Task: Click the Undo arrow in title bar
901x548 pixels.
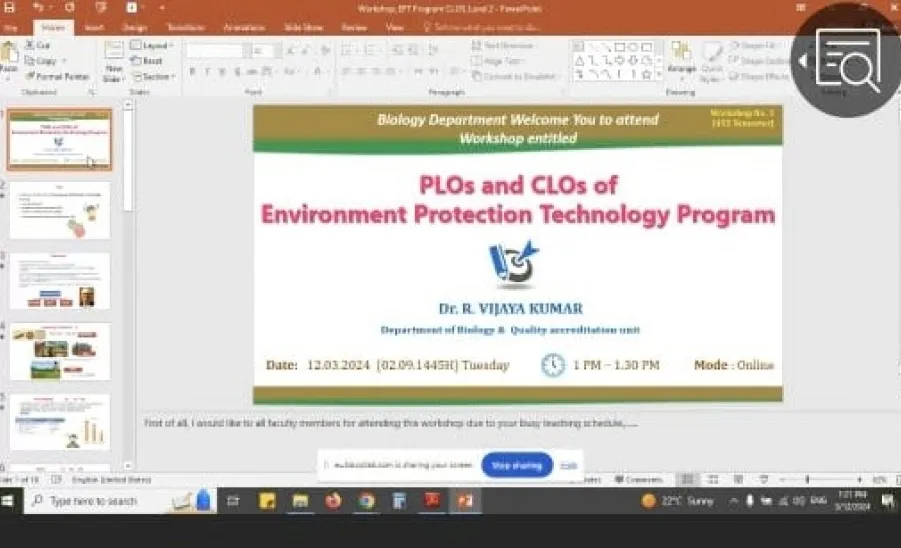Action: pyautogui.click(x=38, y=7)
